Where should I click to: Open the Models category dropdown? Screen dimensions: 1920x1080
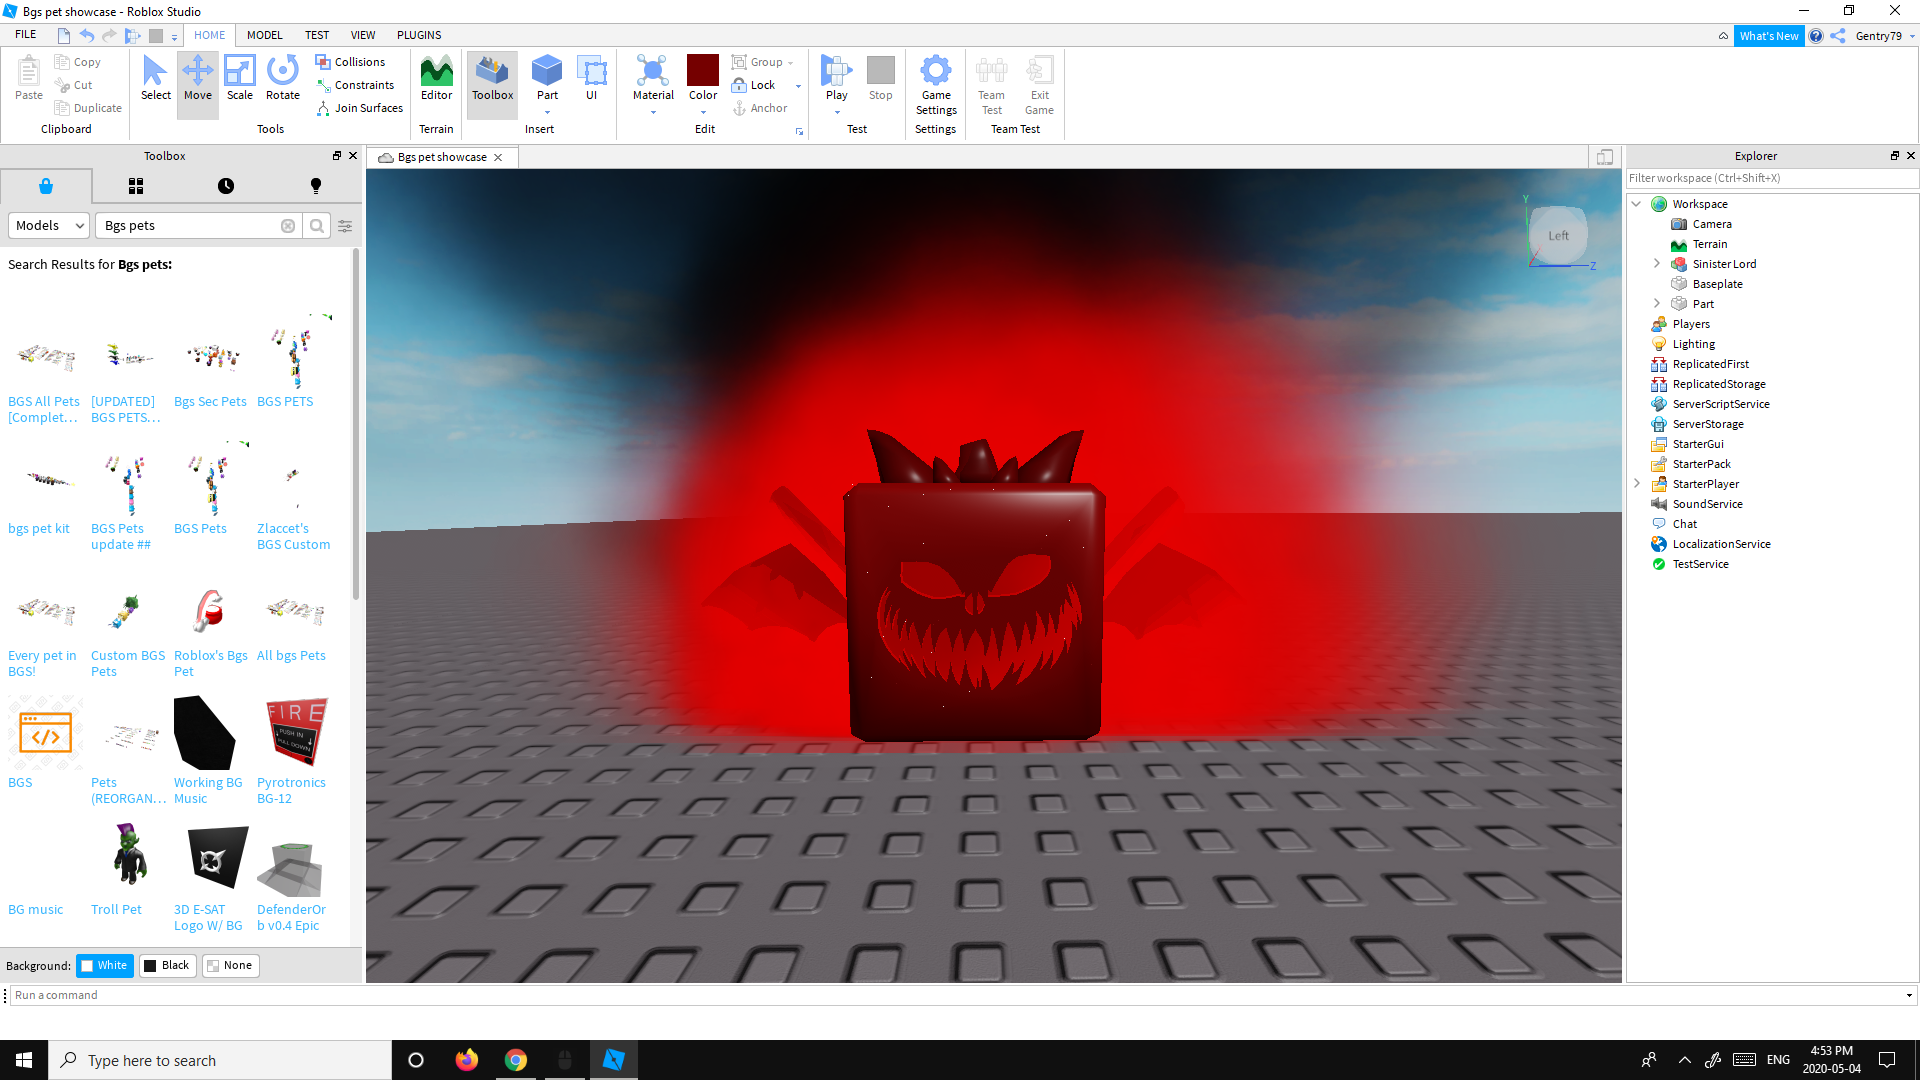[49, 226]
